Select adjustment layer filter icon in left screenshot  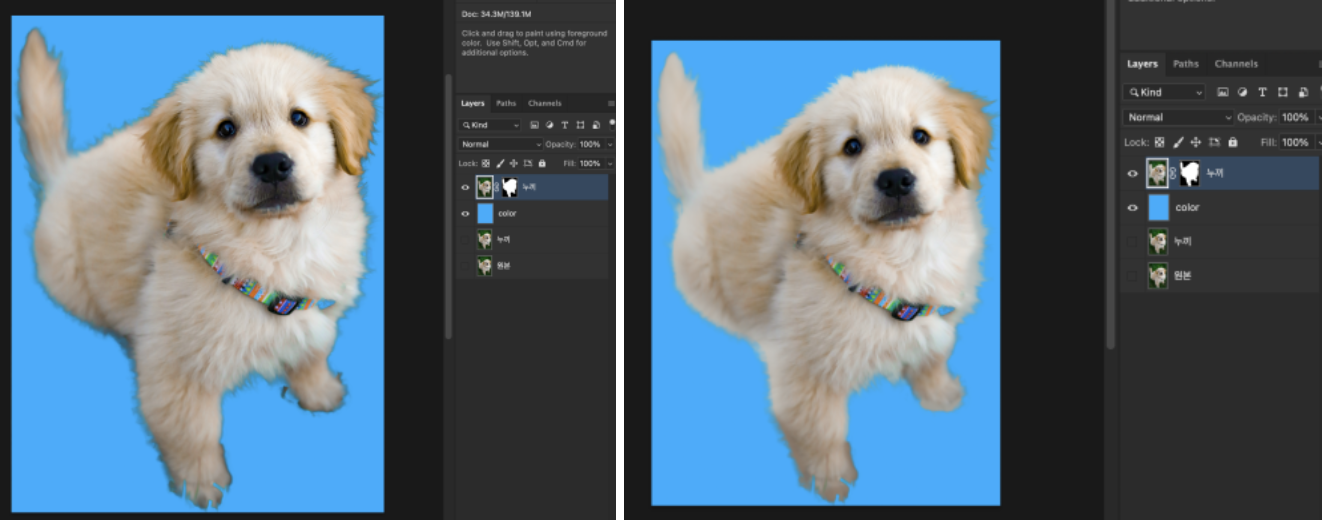pyautogui.click(x=549, y=125)
